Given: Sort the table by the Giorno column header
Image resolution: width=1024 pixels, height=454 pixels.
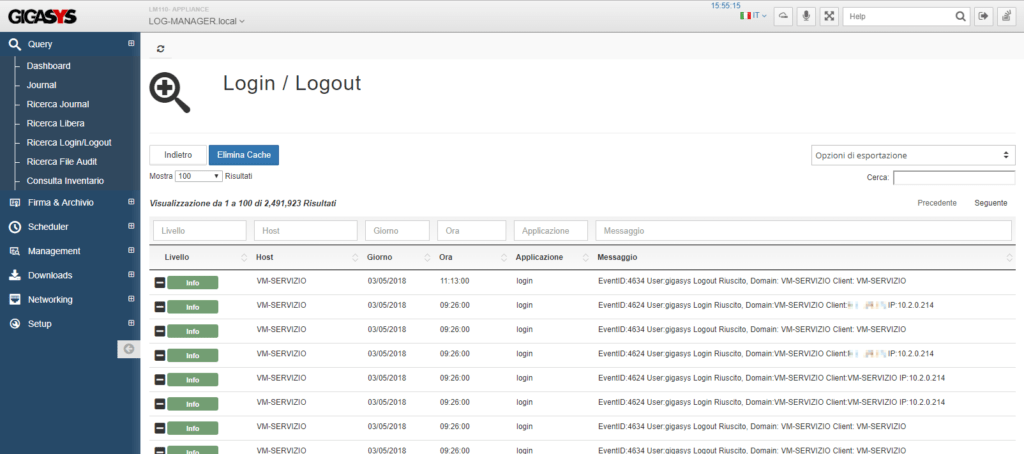Looking at the screenshot, I should point(379,257).
